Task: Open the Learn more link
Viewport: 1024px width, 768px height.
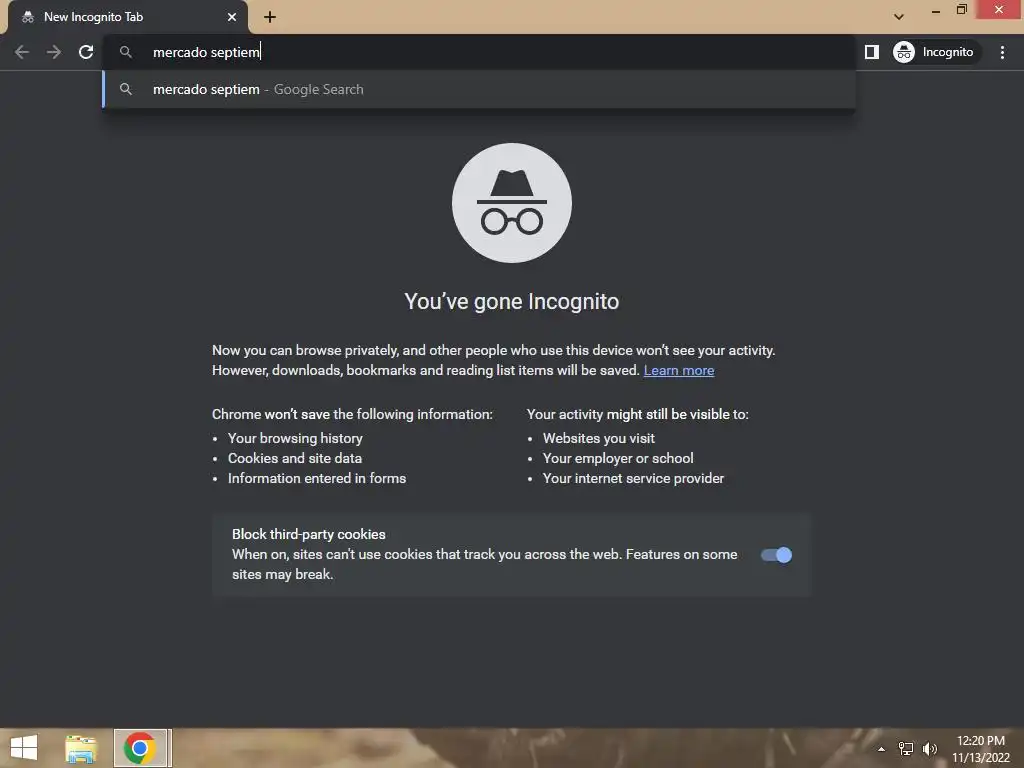Action: tap(679, 370)
